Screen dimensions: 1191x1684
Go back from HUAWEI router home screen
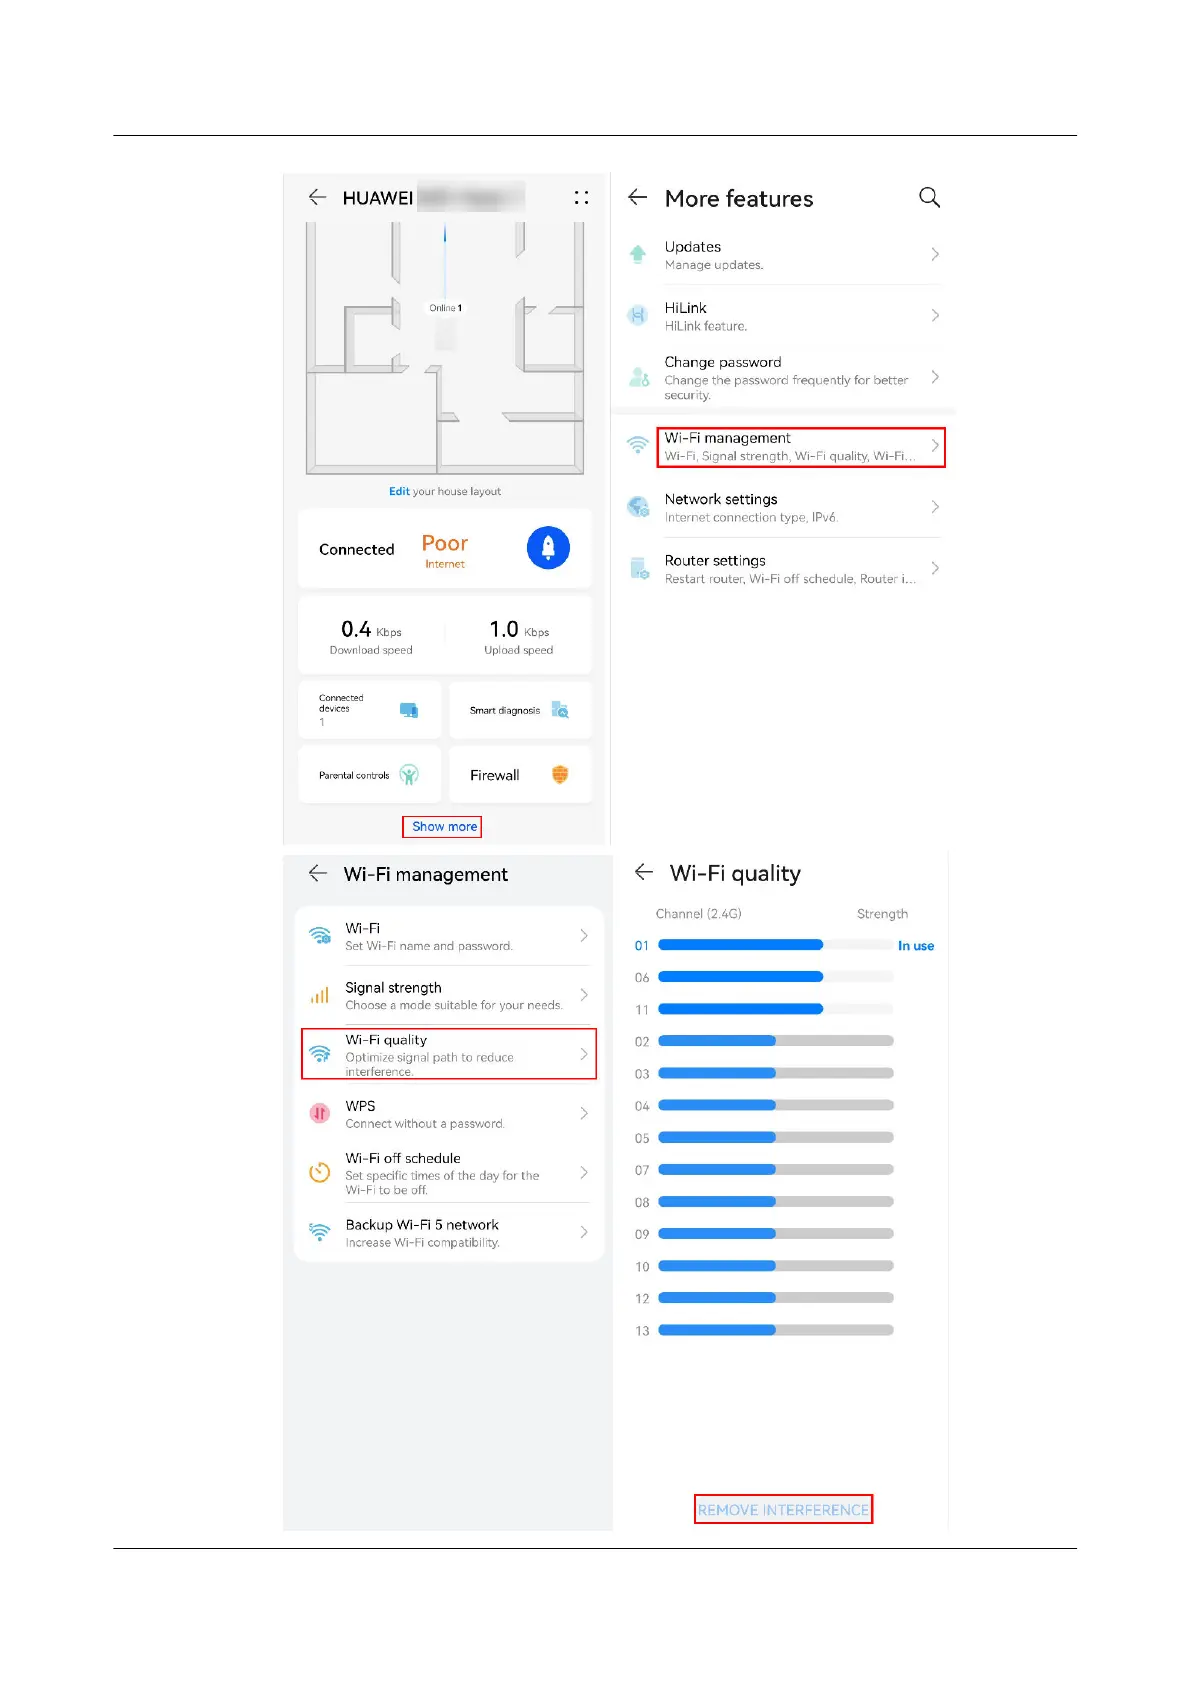317,197
